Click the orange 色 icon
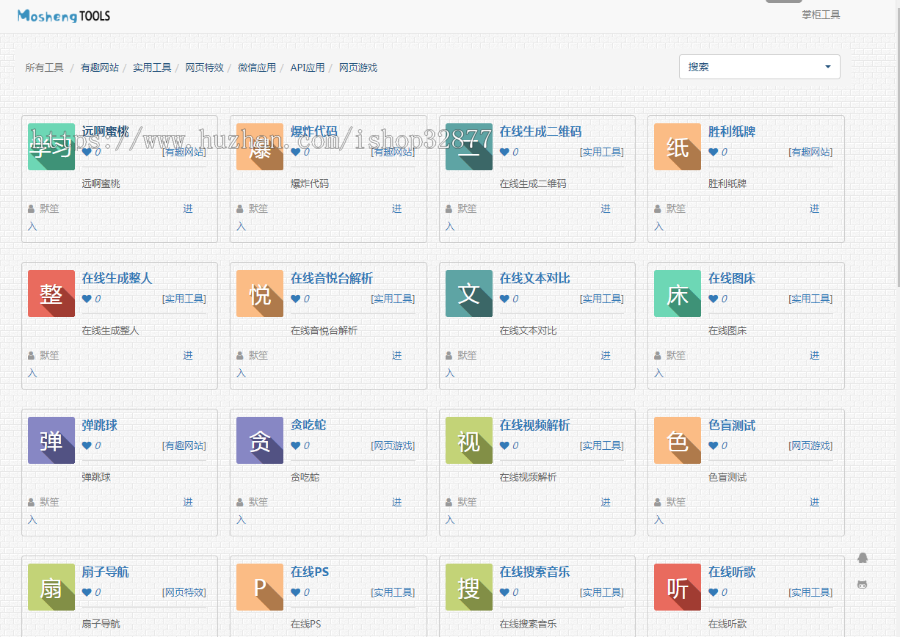Screen dimensions: 900x637 click(677, 440)
